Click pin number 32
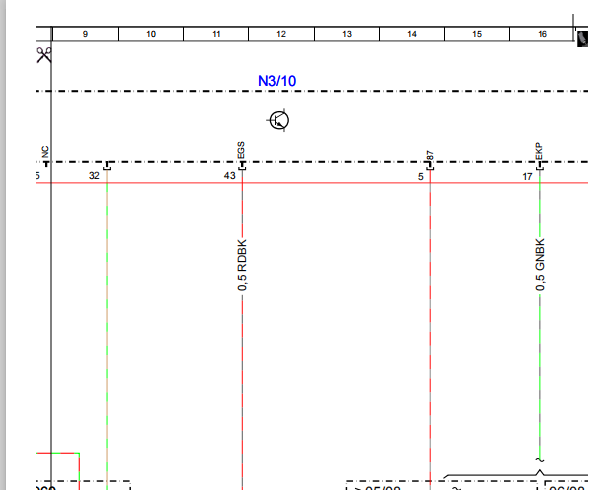This screenshot has width=602, height=490. pyautogui.click(x=94, y=175)
